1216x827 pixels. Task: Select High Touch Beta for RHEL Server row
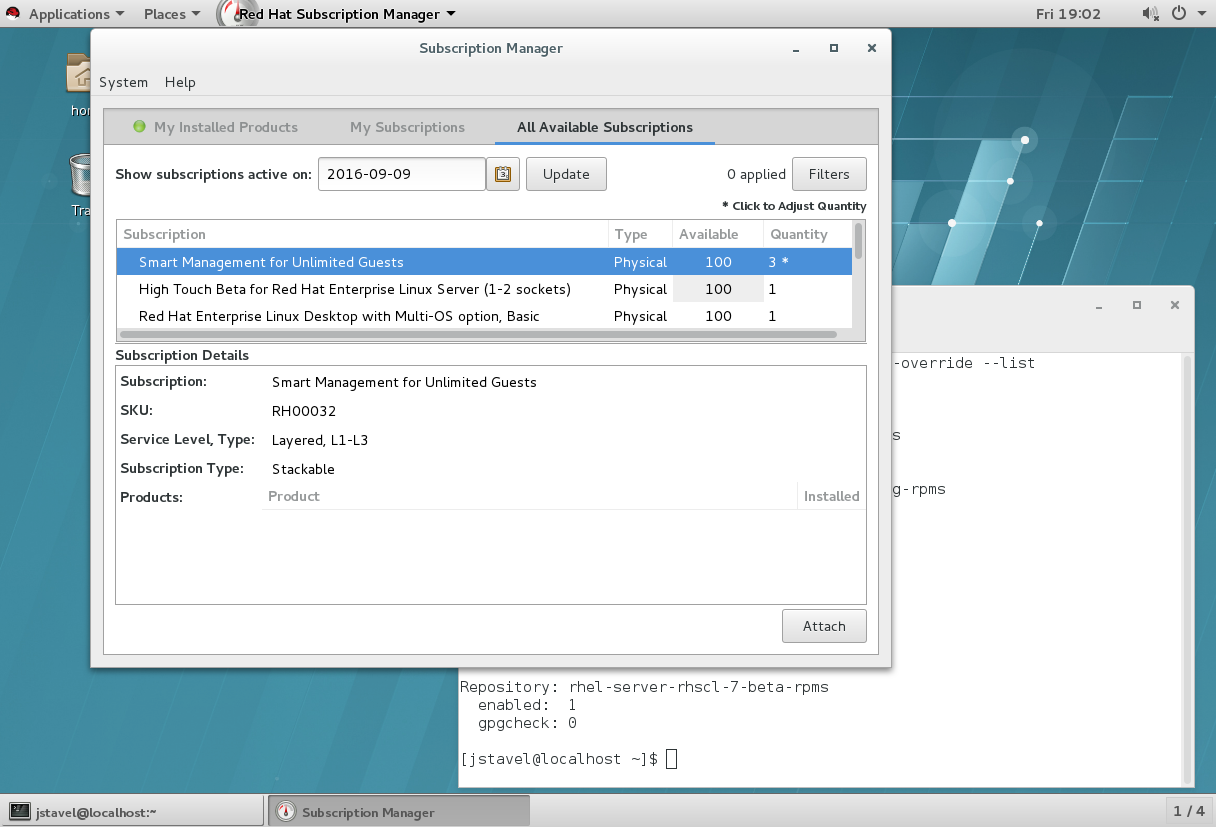[x=484, y=289]
